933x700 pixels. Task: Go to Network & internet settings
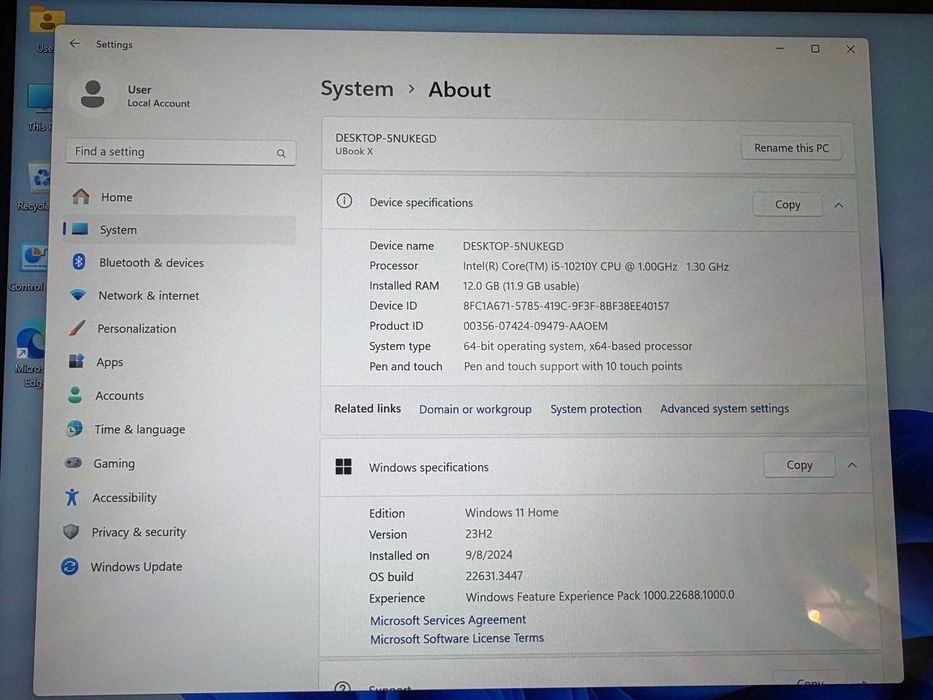click(x=179, y=295)
